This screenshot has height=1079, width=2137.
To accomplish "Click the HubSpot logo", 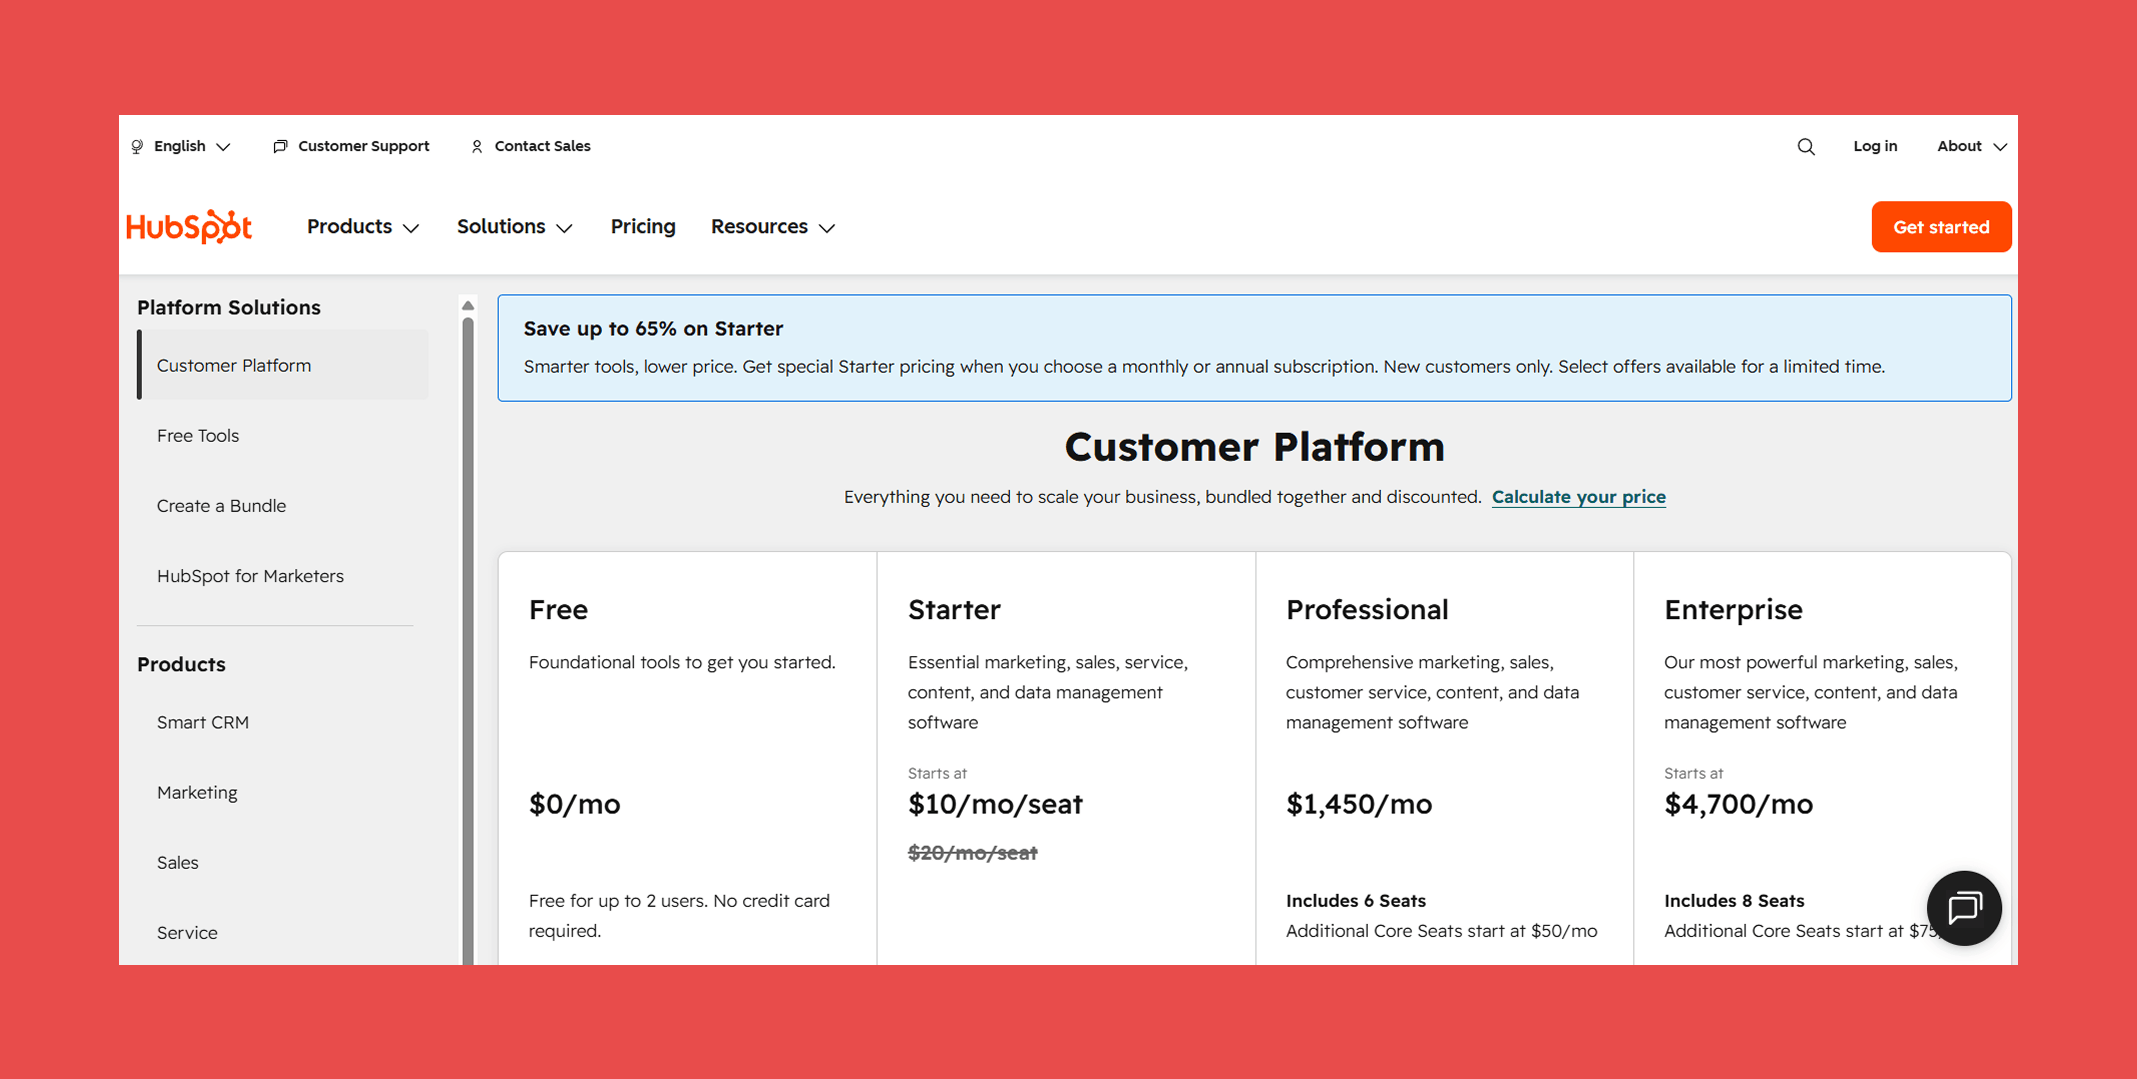I will tap(189, 227).
